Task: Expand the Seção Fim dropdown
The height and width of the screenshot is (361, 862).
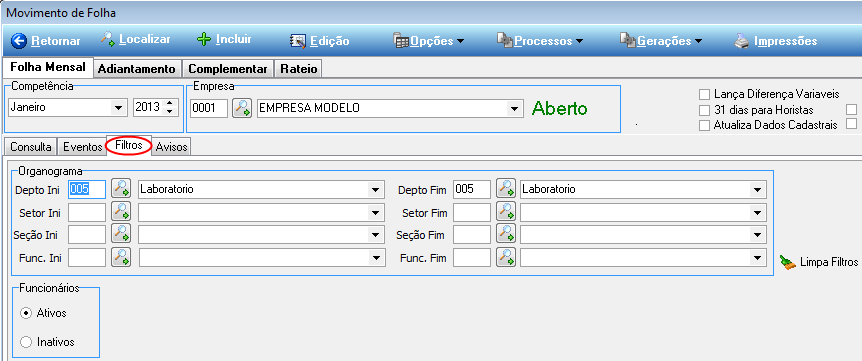Action: point(758,235)
